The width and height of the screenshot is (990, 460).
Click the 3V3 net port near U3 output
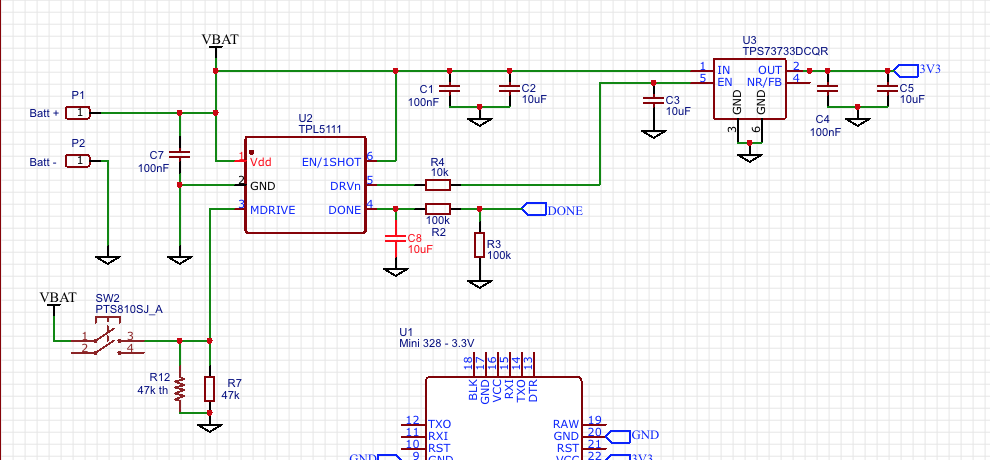pos(907,70)
